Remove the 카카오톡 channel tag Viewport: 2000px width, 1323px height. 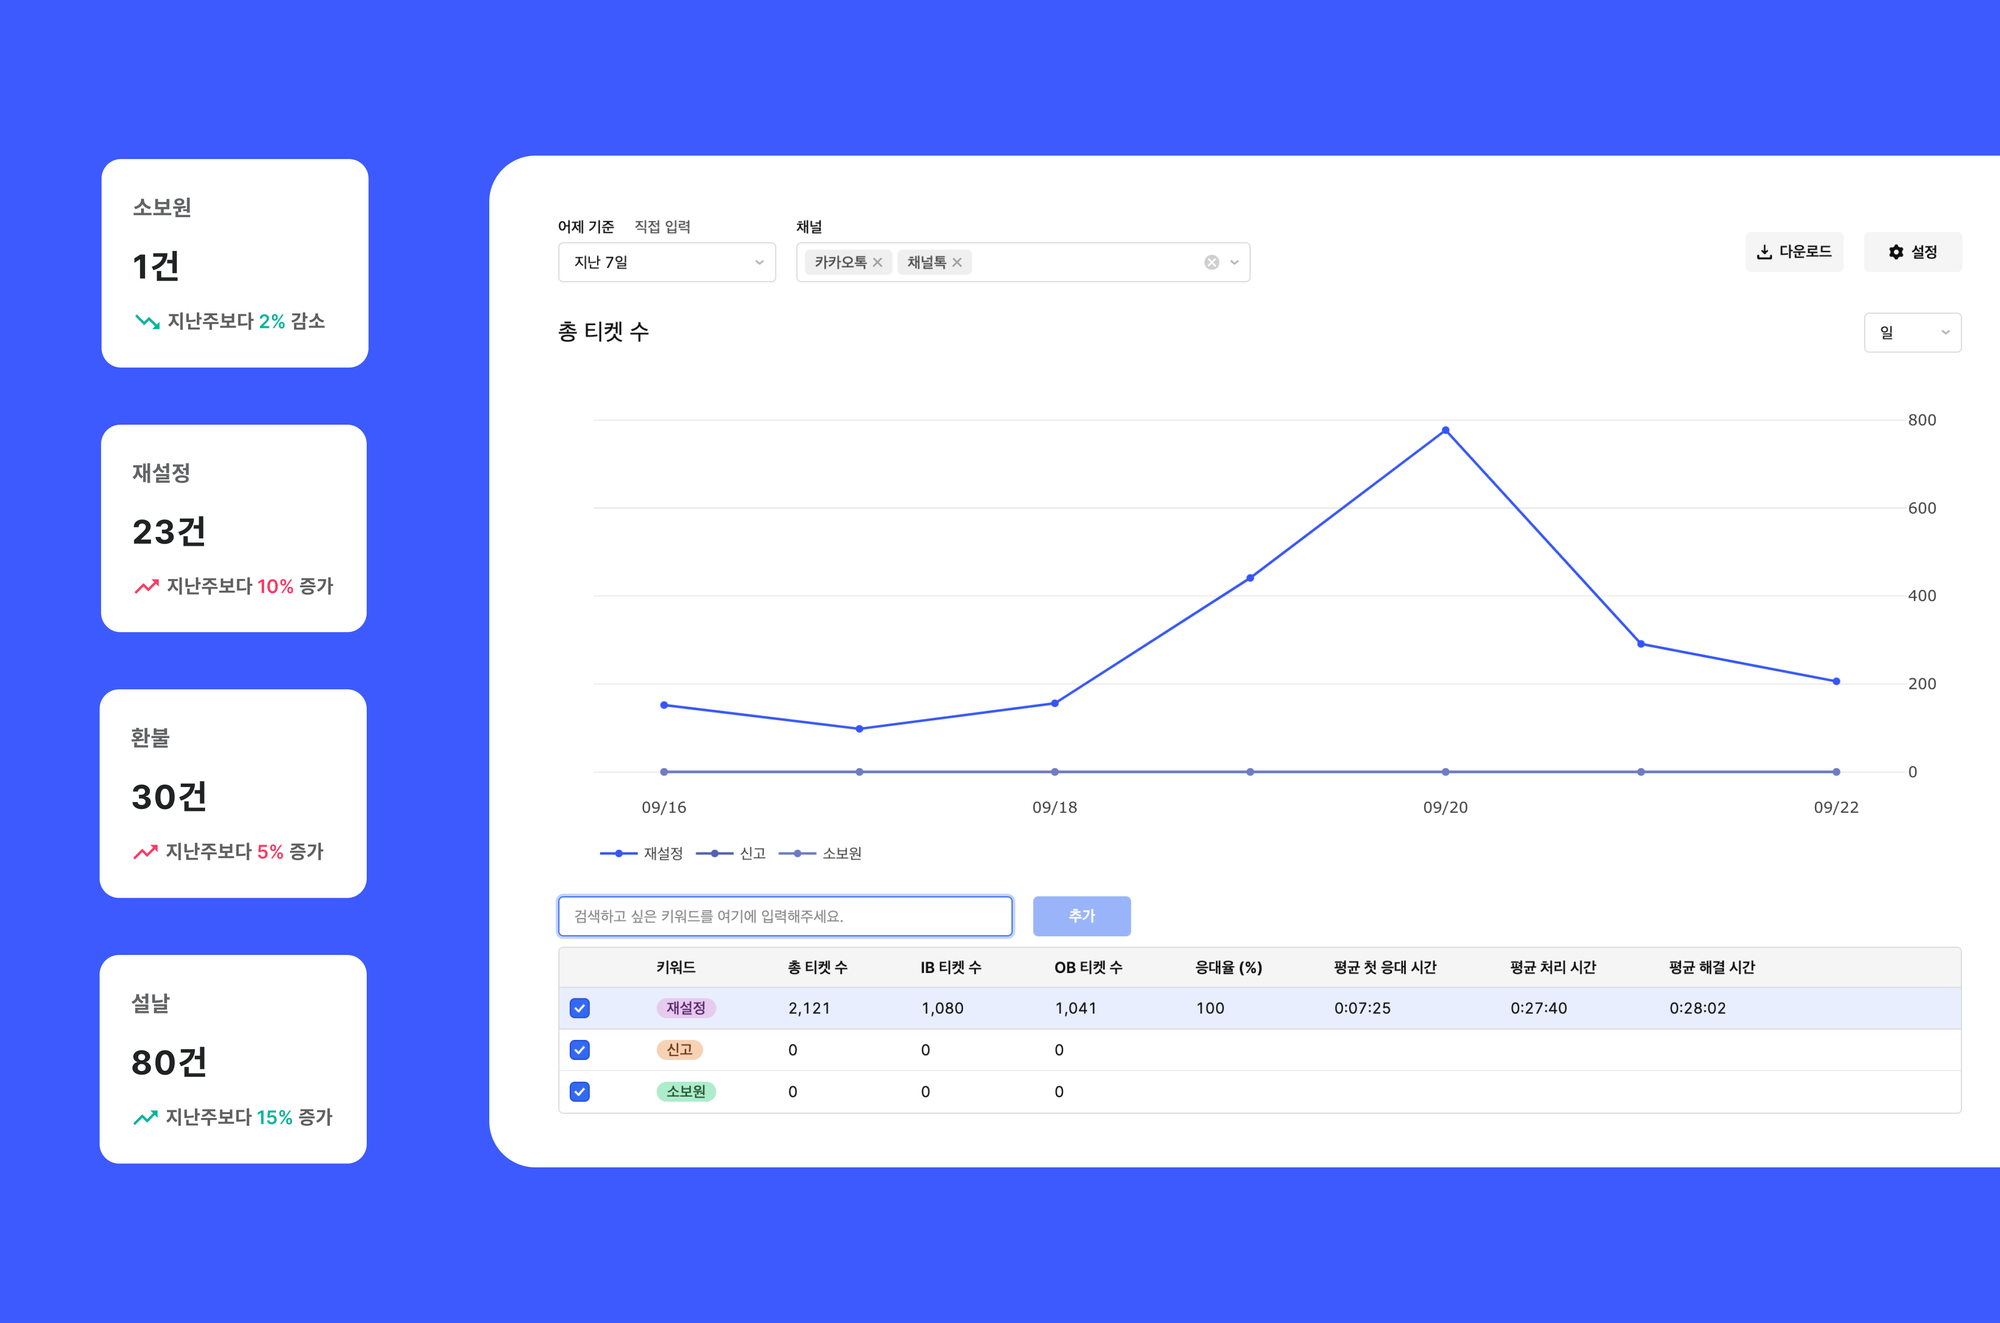pos(877,262)
